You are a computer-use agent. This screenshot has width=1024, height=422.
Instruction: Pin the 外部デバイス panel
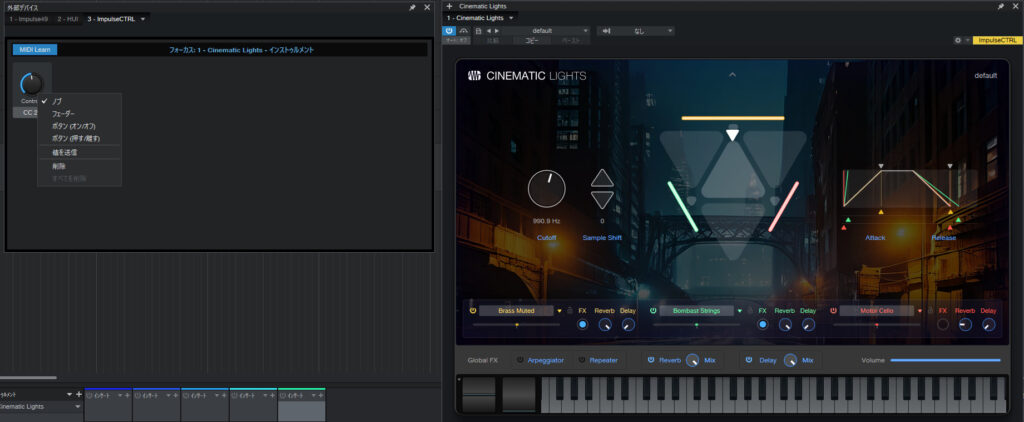pyautogui.click(x=412, y=7)
